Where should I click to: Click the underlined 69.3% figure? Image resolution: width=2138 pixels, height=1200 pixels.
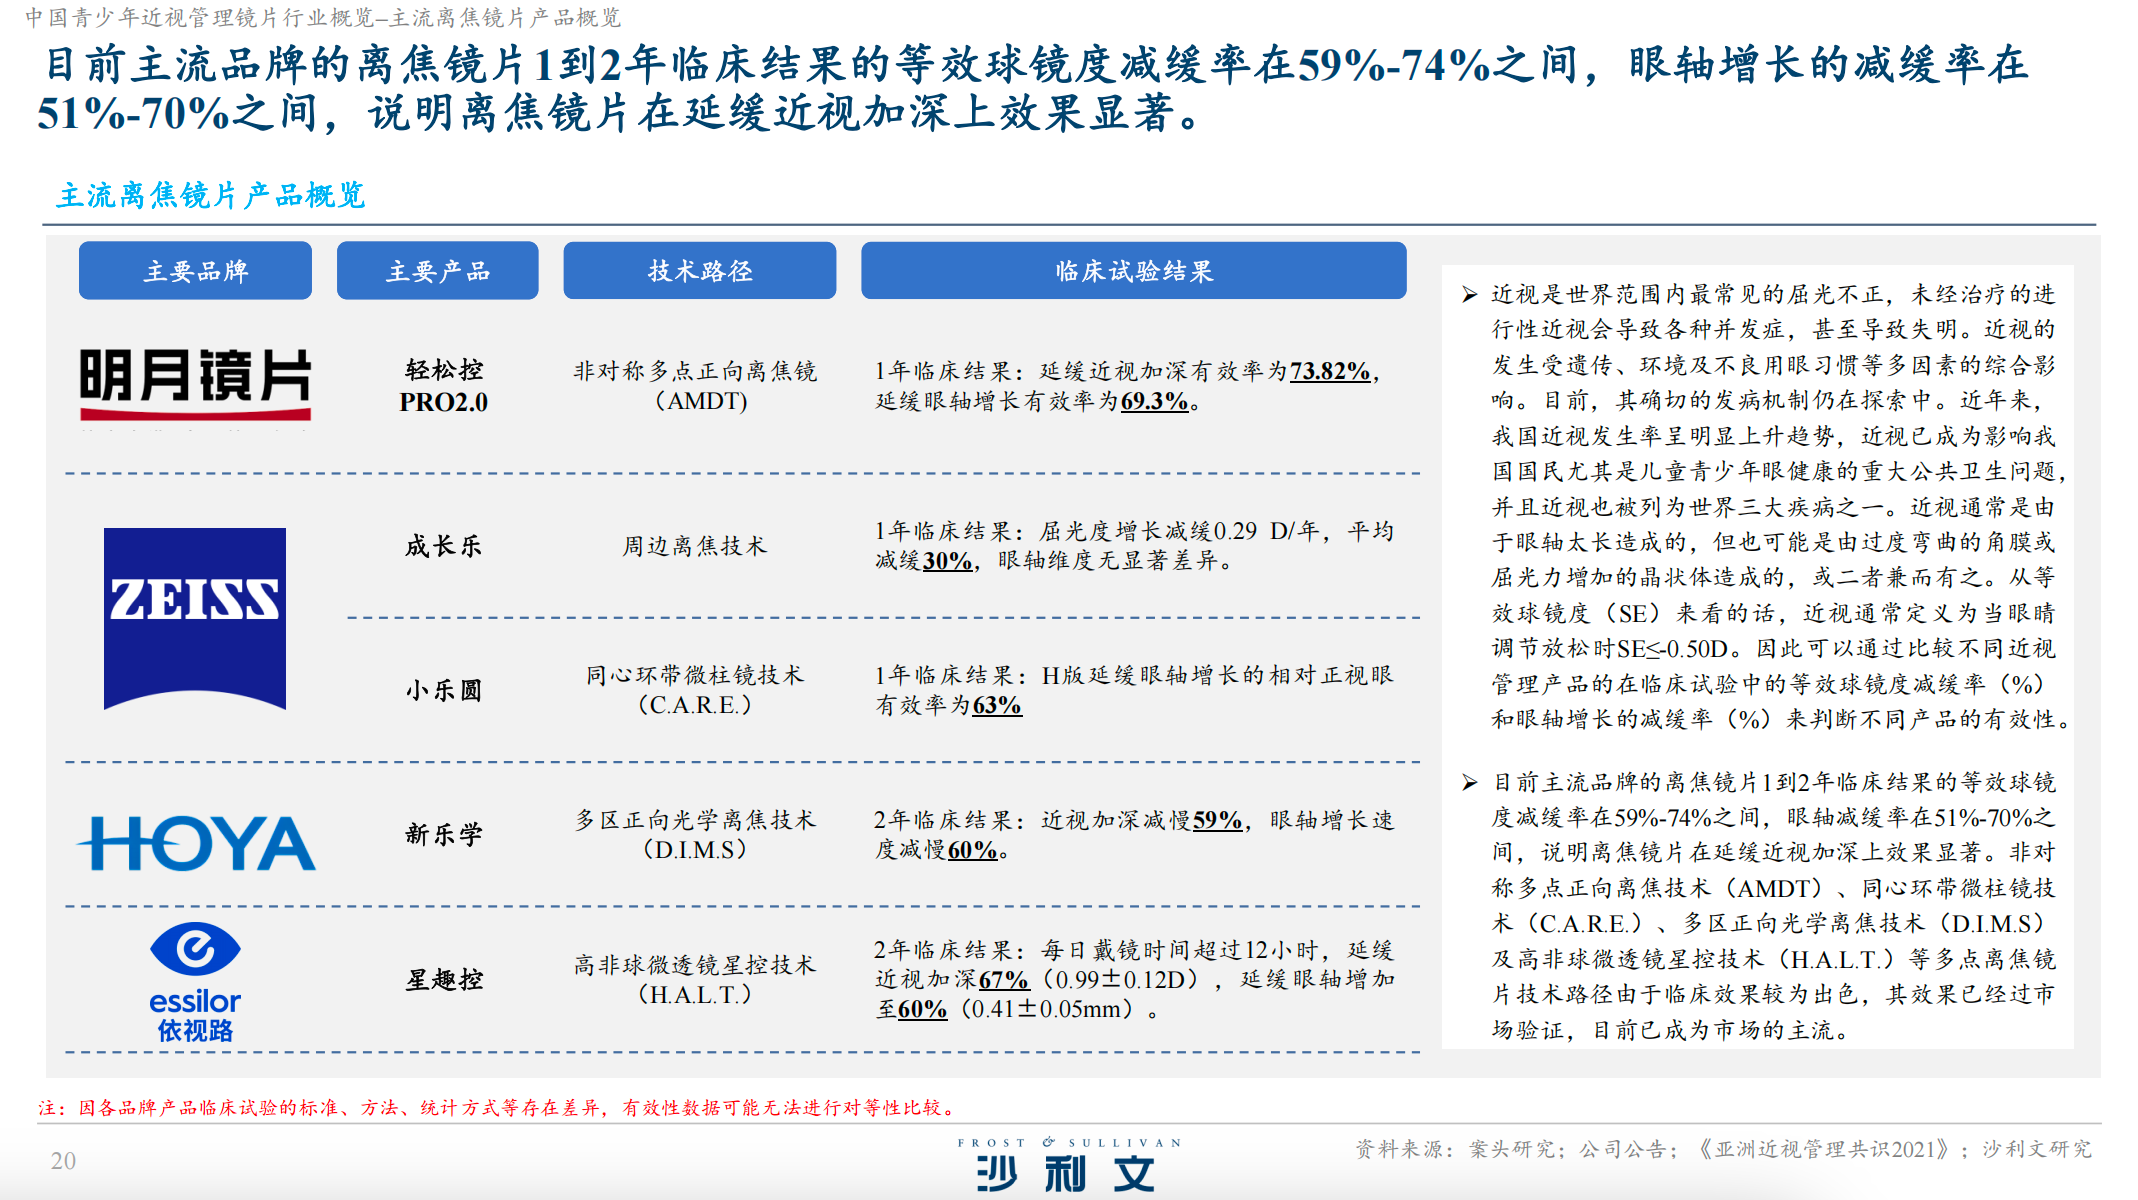tap(1154, 402)
